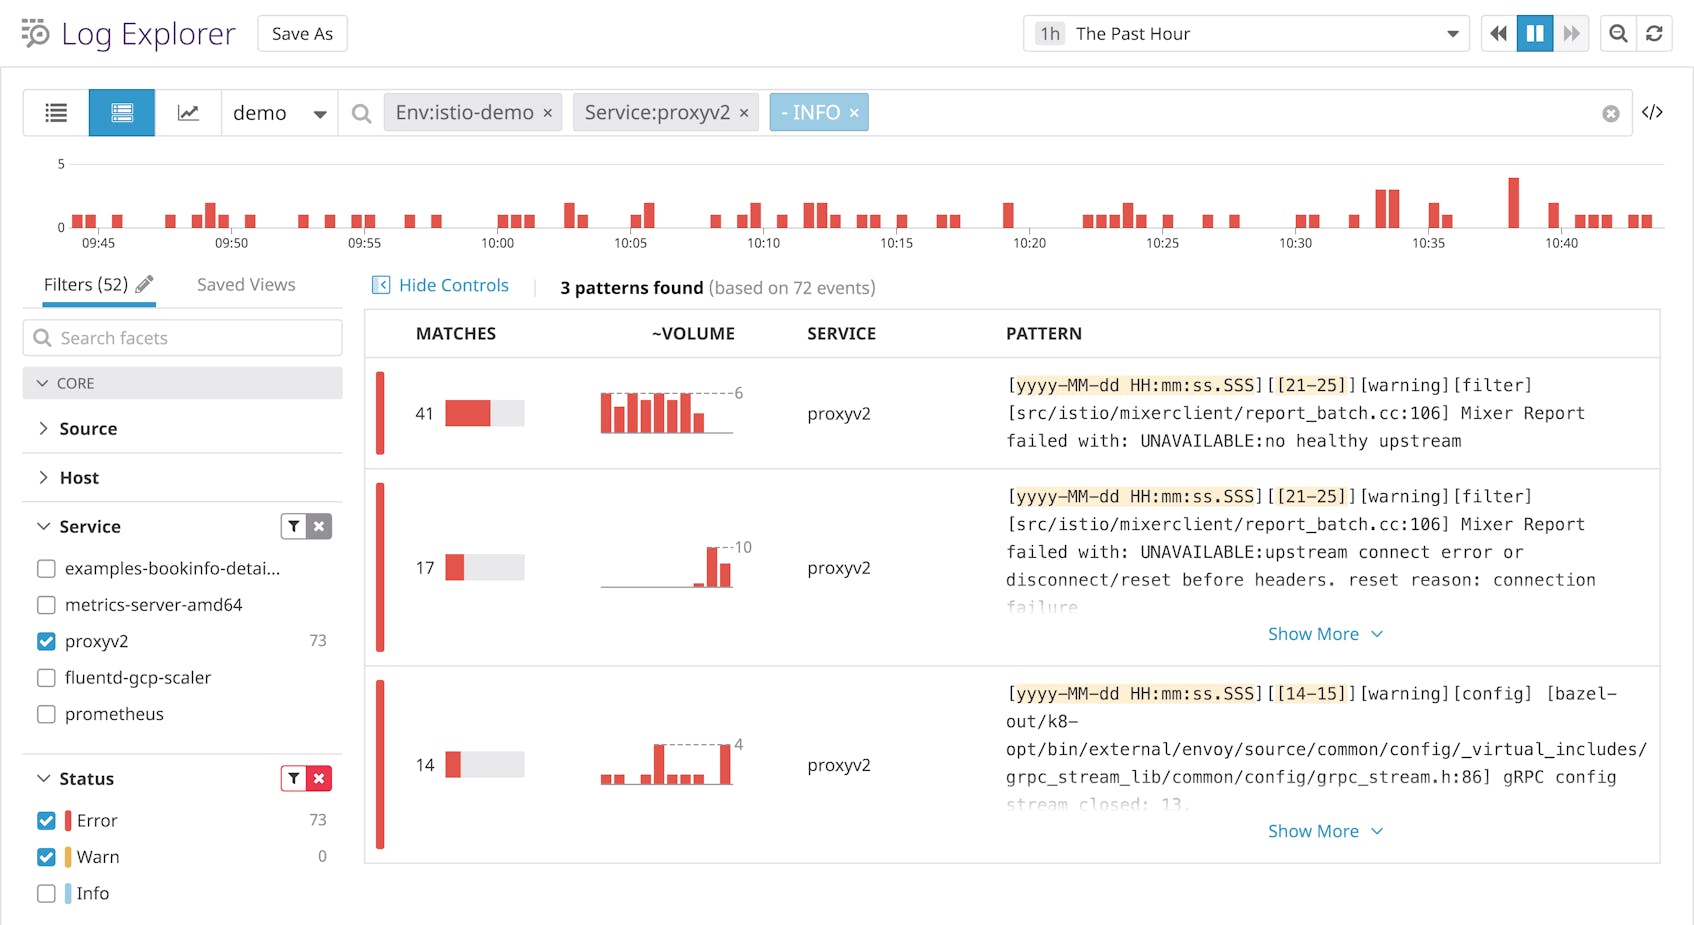Screen dimensions: 1694x925
Task: Open the demo saved view dropdown
Action: click(x=279, y=112)
